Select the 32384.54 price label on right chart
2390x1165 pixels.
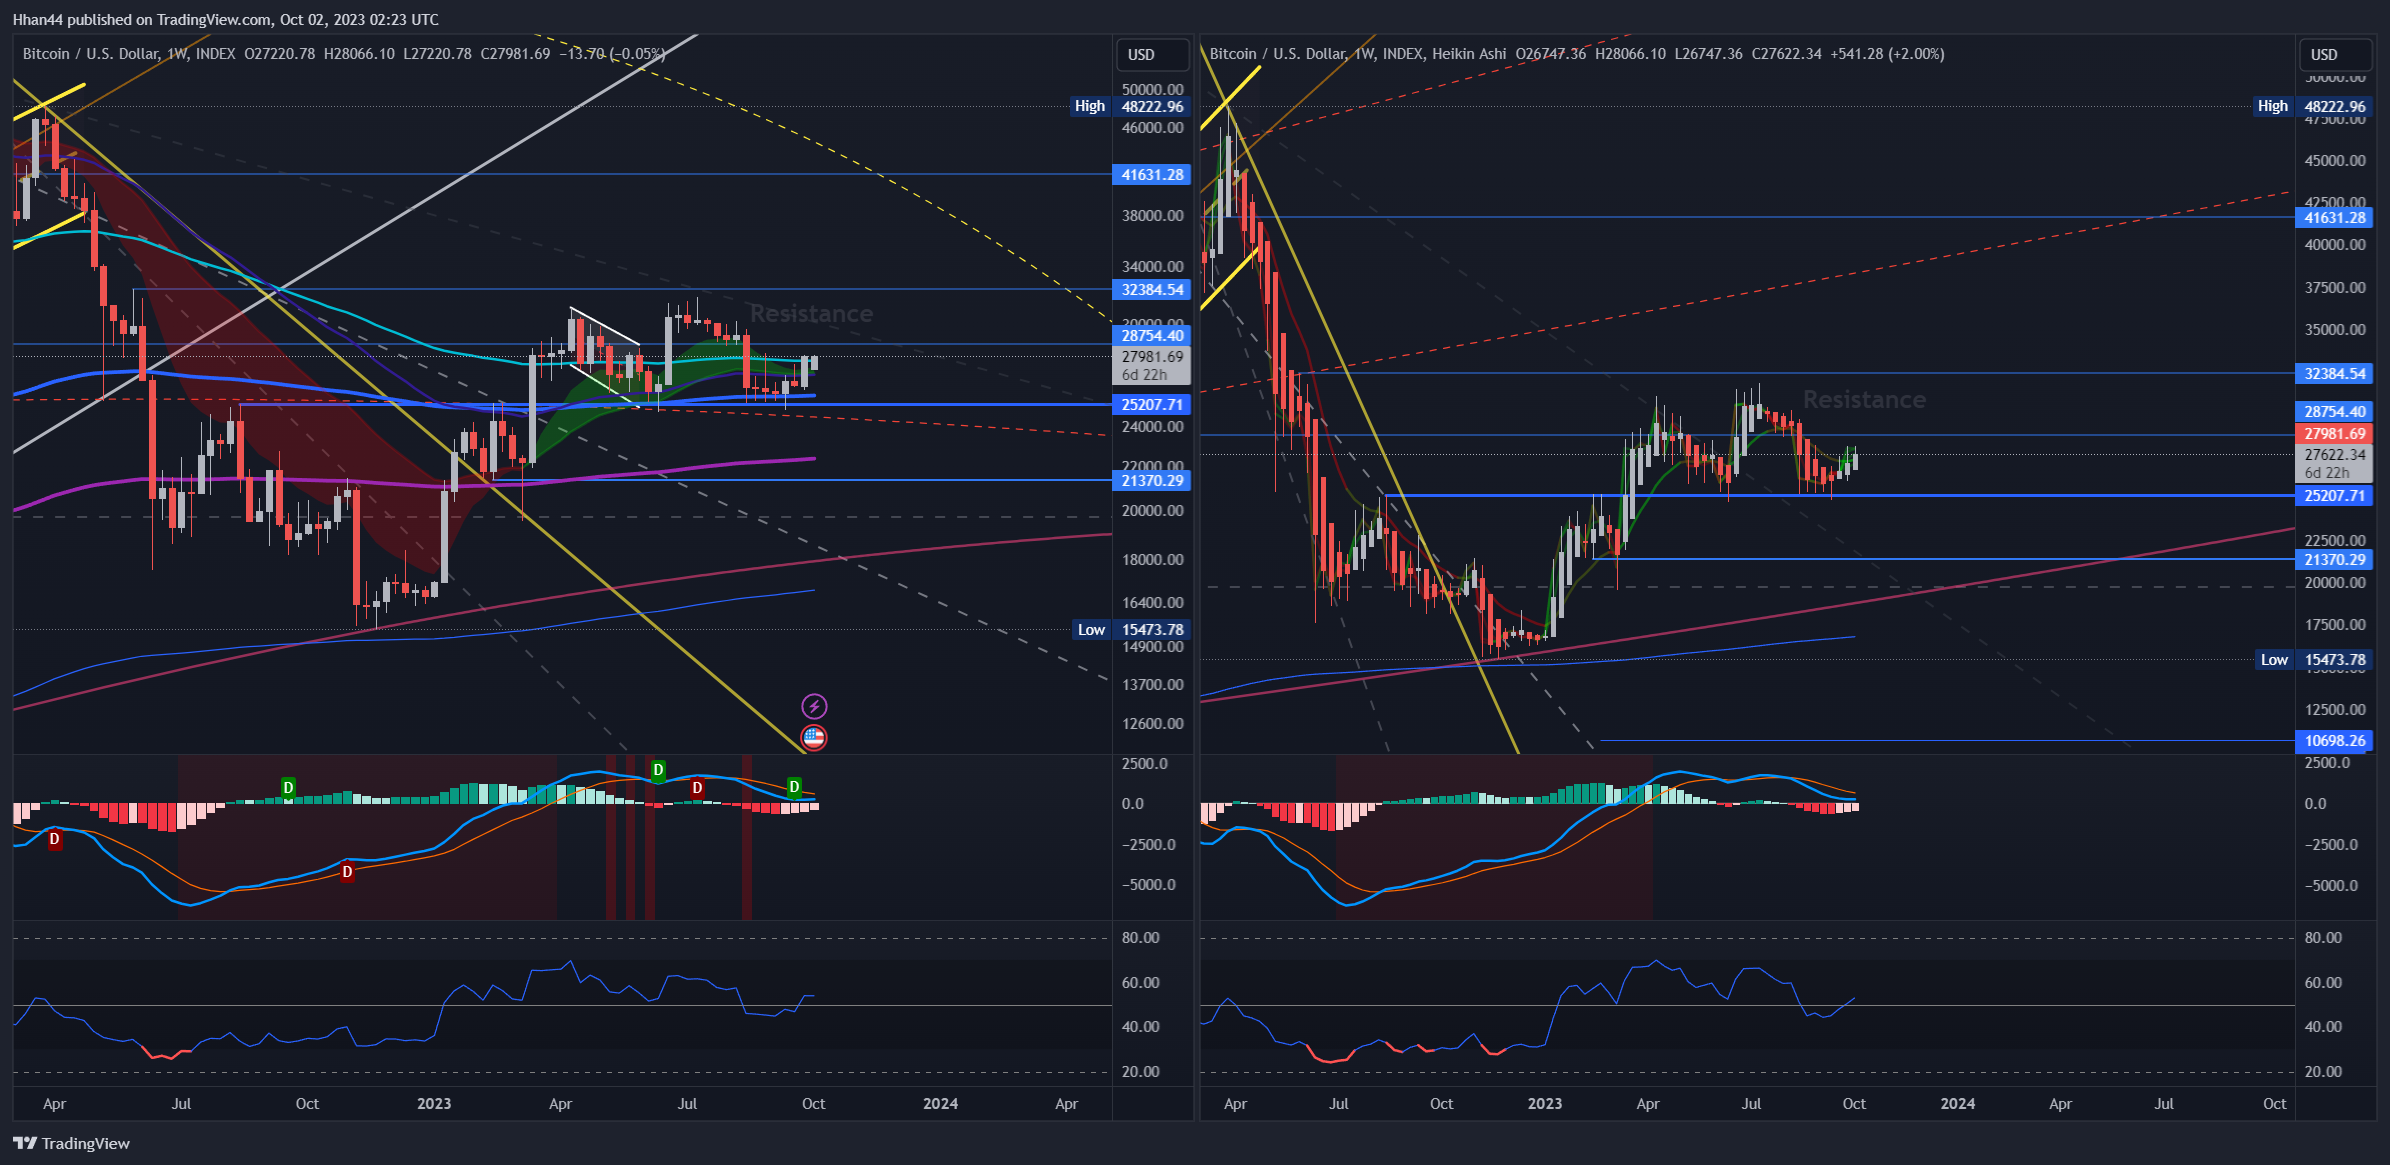2335,373
